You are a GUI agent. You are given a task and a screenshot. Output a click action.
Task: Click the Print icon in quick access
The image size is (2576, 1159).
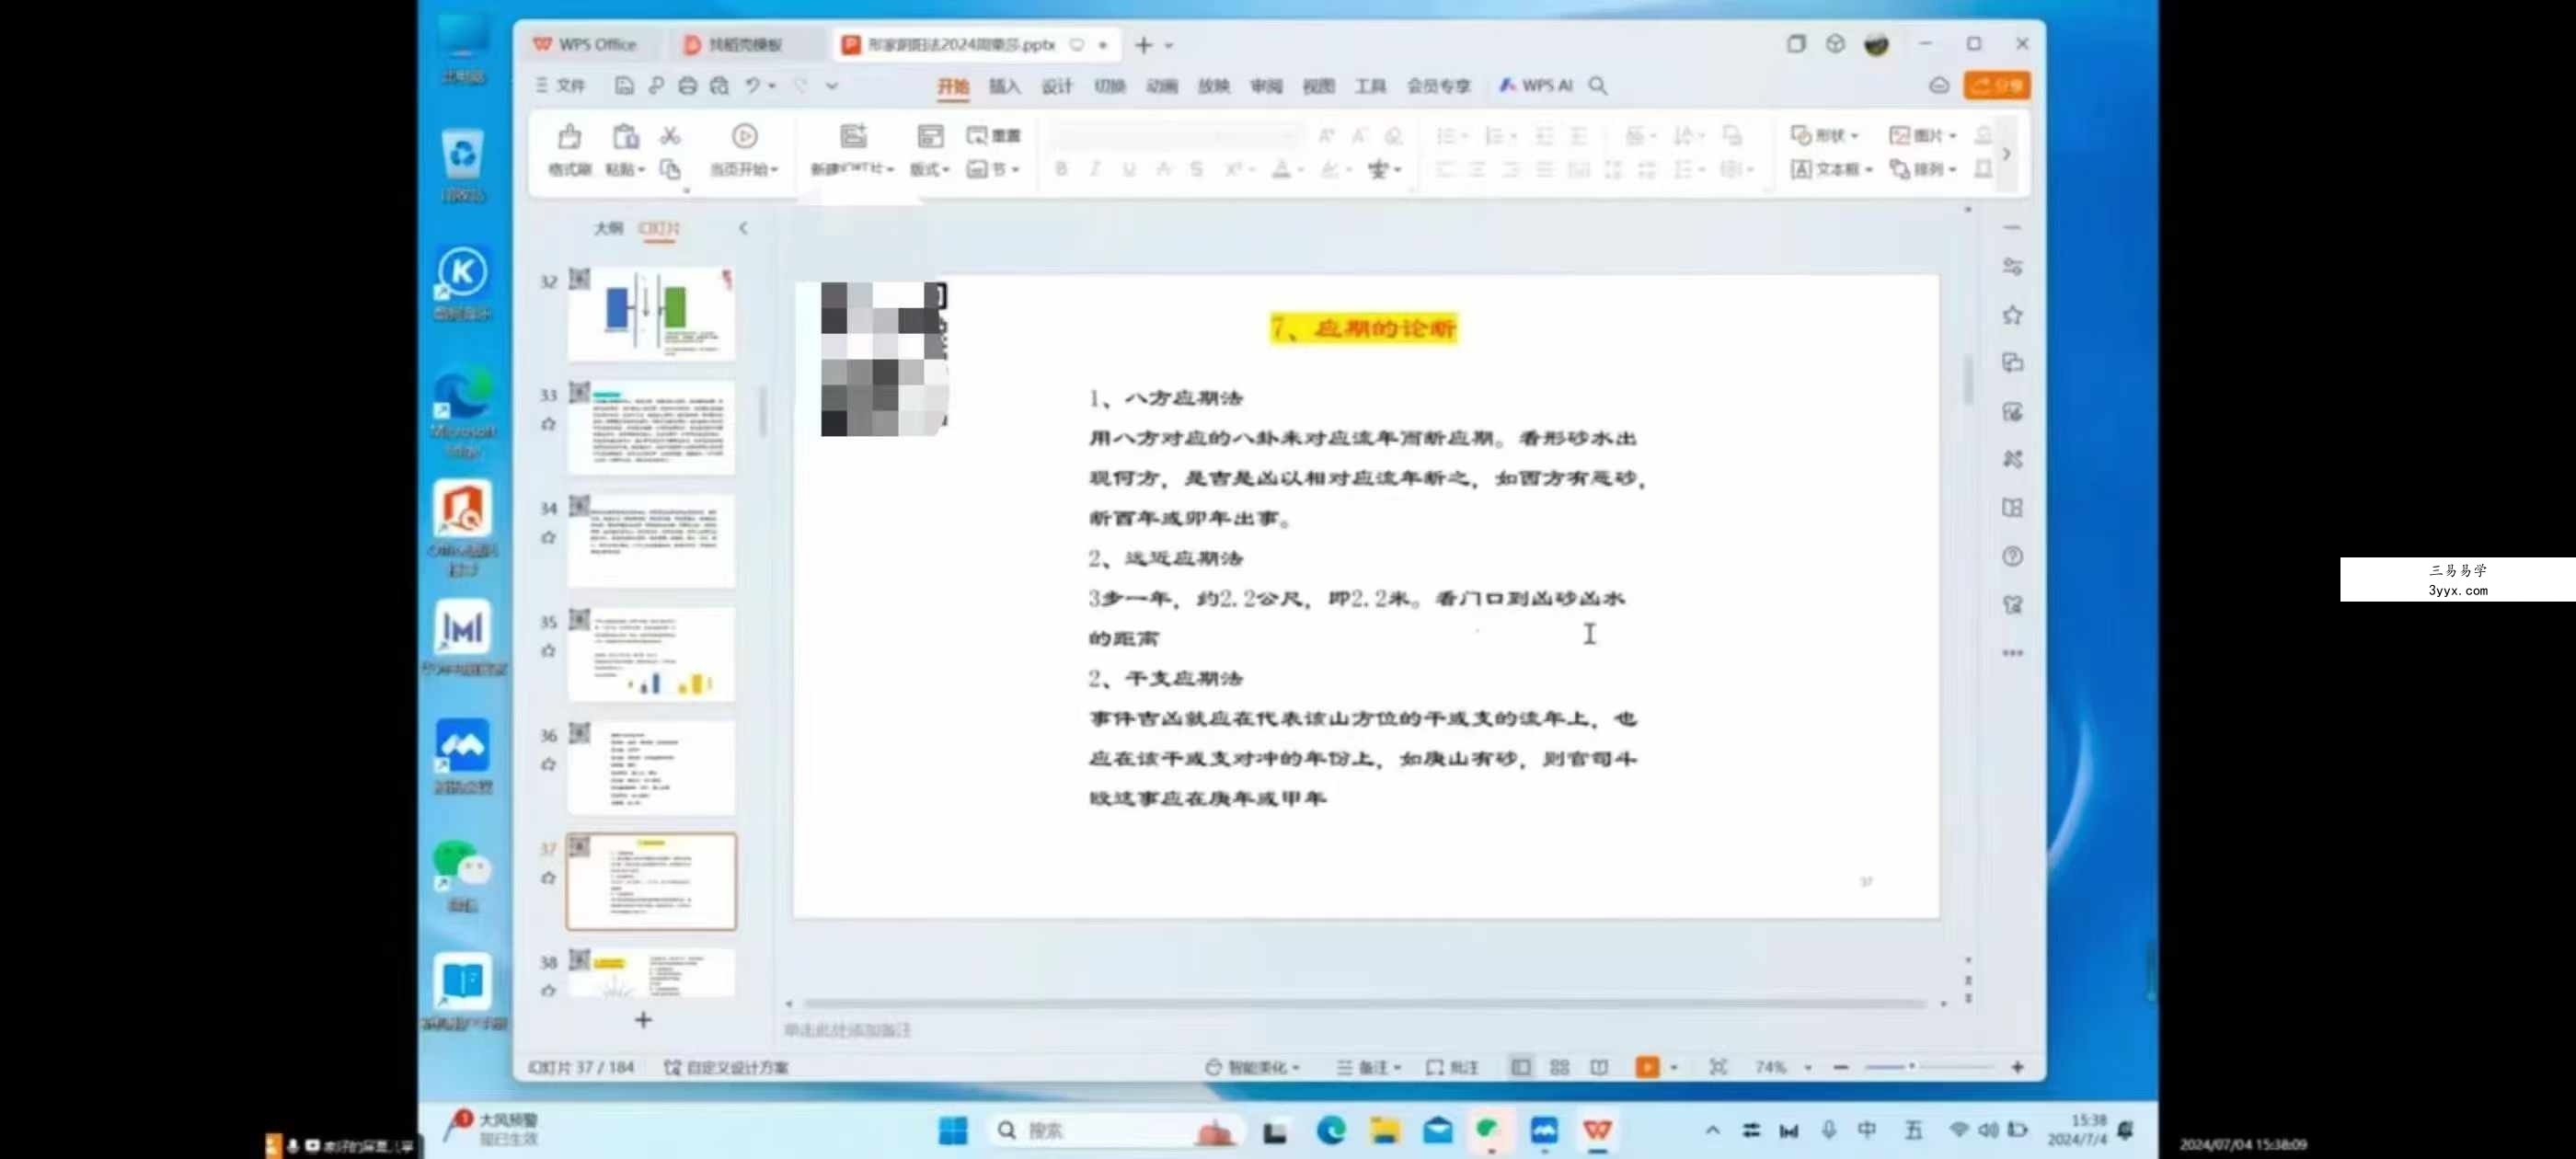point(687,85)
